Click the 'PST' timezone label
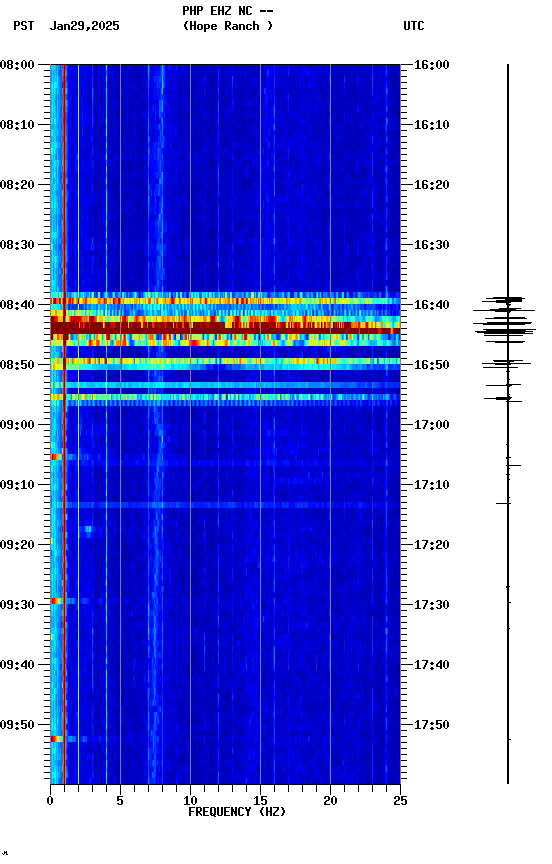 coord(24,26)
